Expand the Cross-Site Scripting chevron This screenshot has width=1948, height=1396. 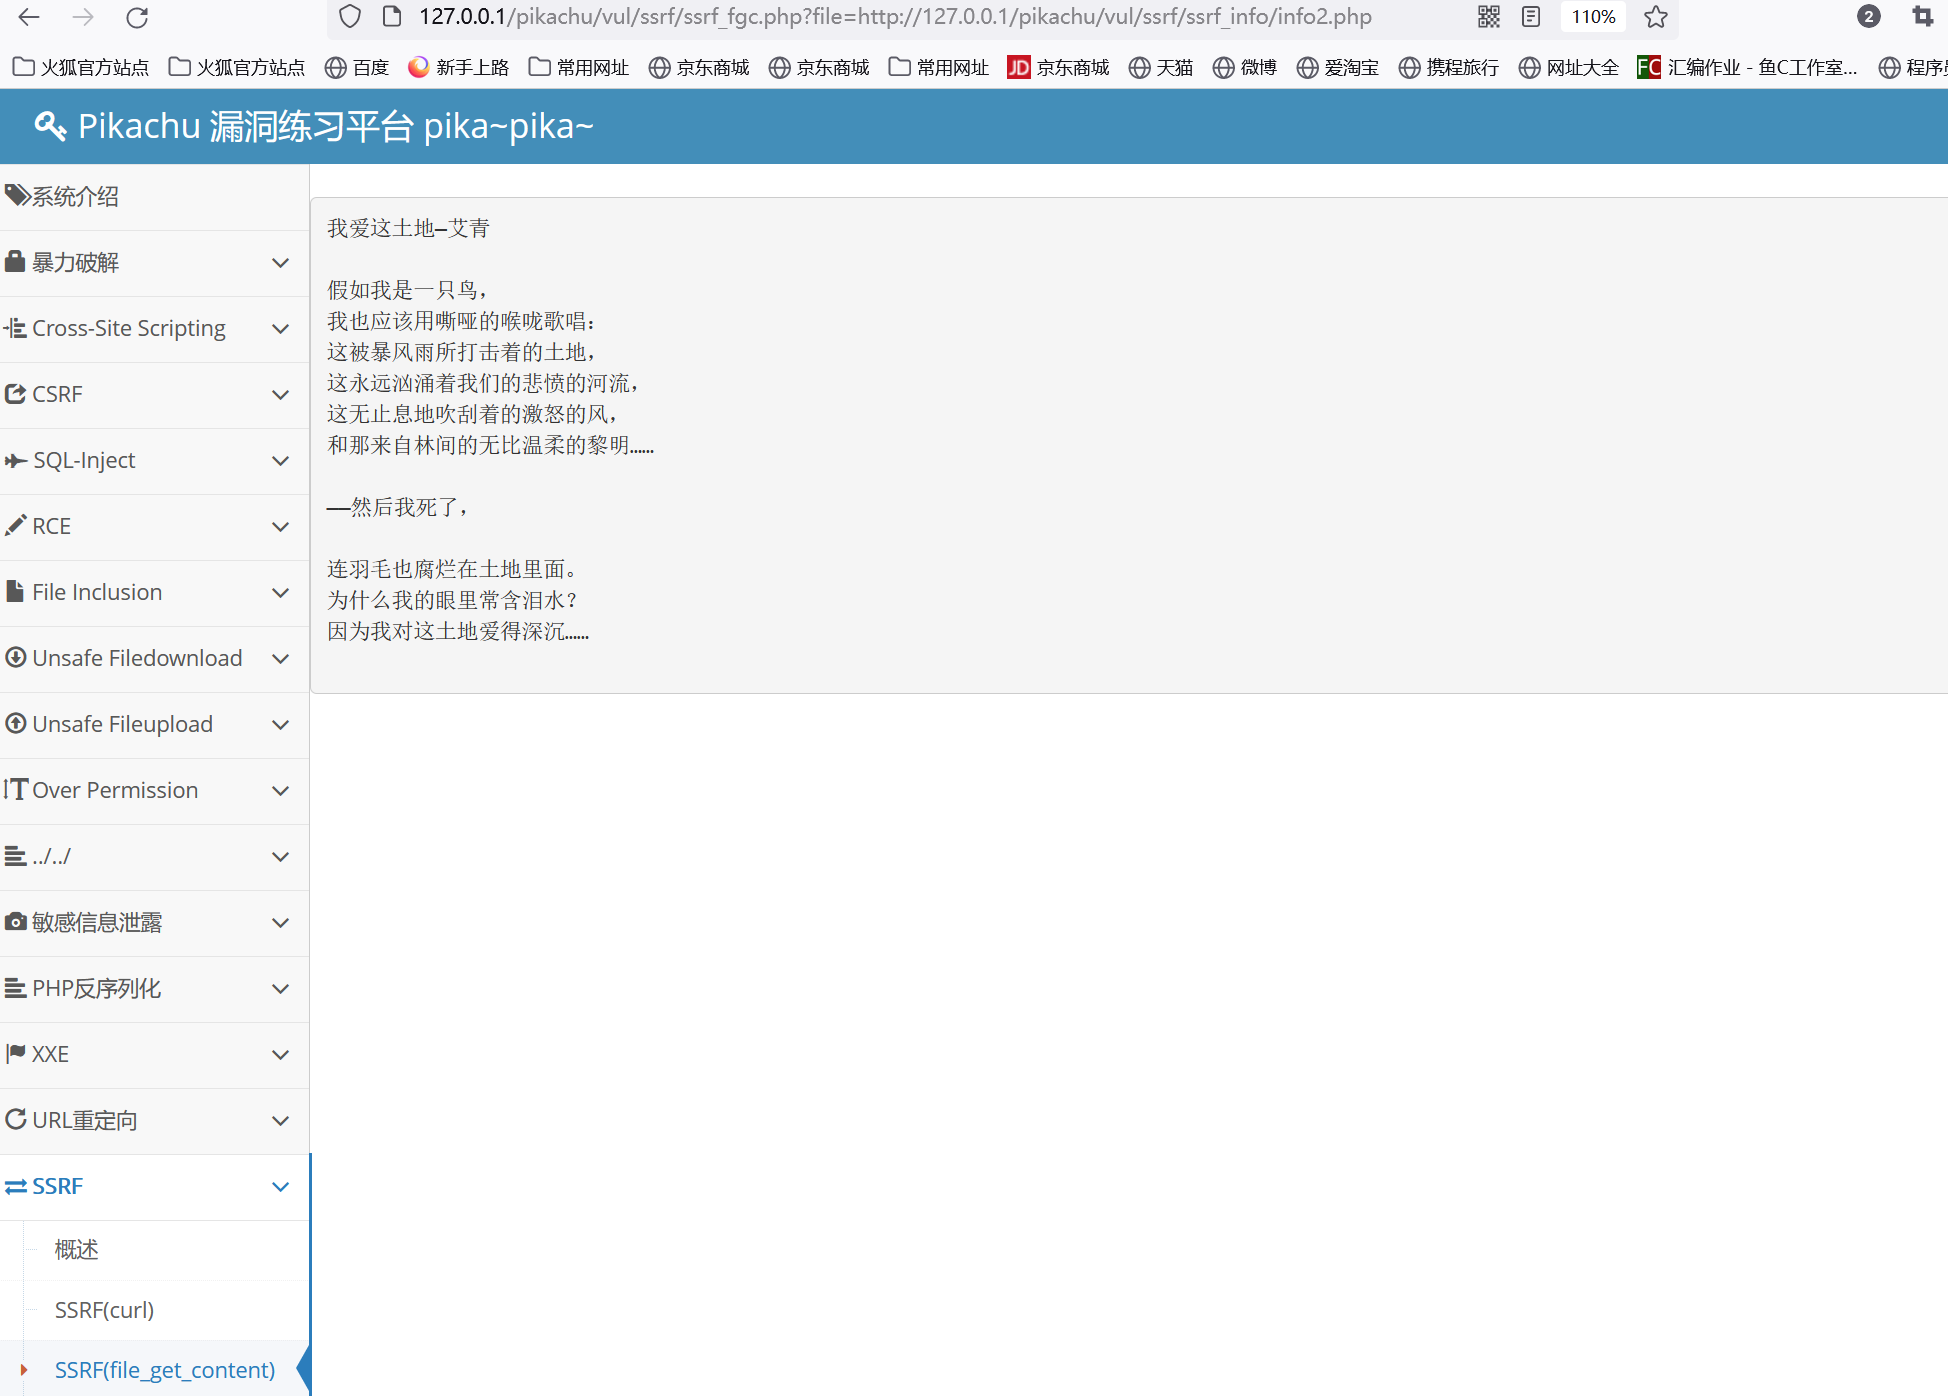(x=281, y=329)
